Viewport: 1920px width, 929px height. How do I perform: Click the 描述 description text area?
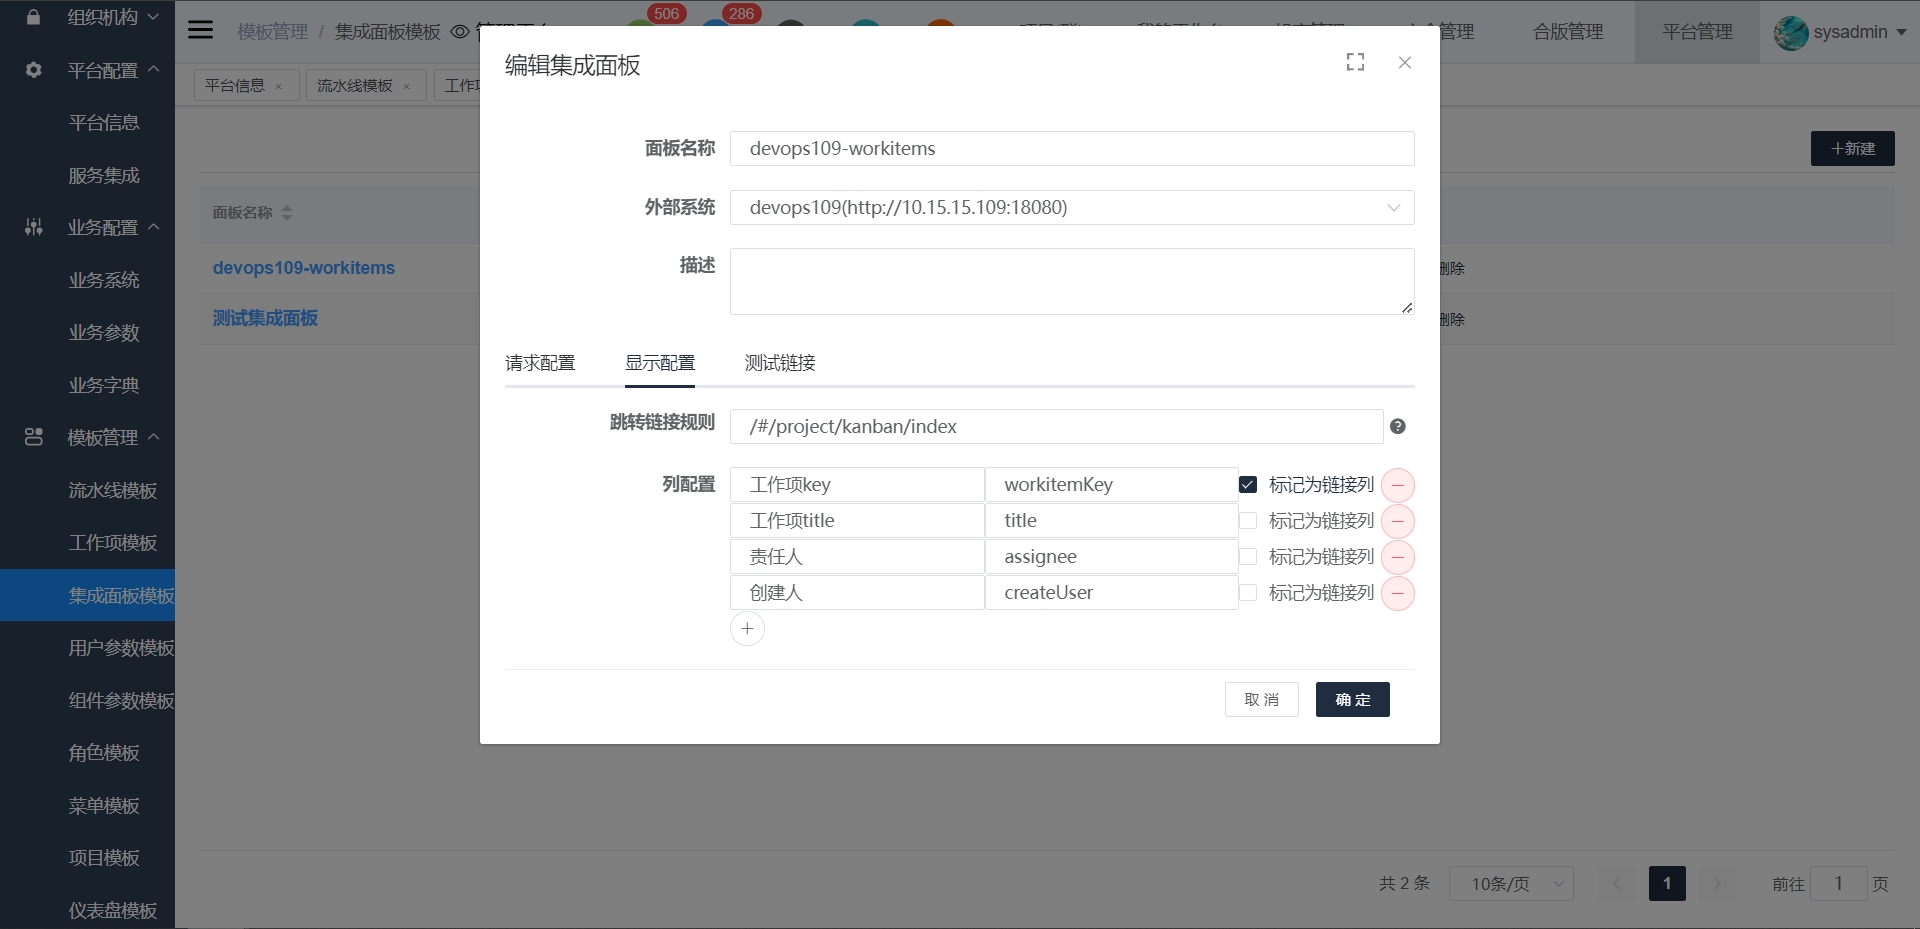click(1071, 281)
